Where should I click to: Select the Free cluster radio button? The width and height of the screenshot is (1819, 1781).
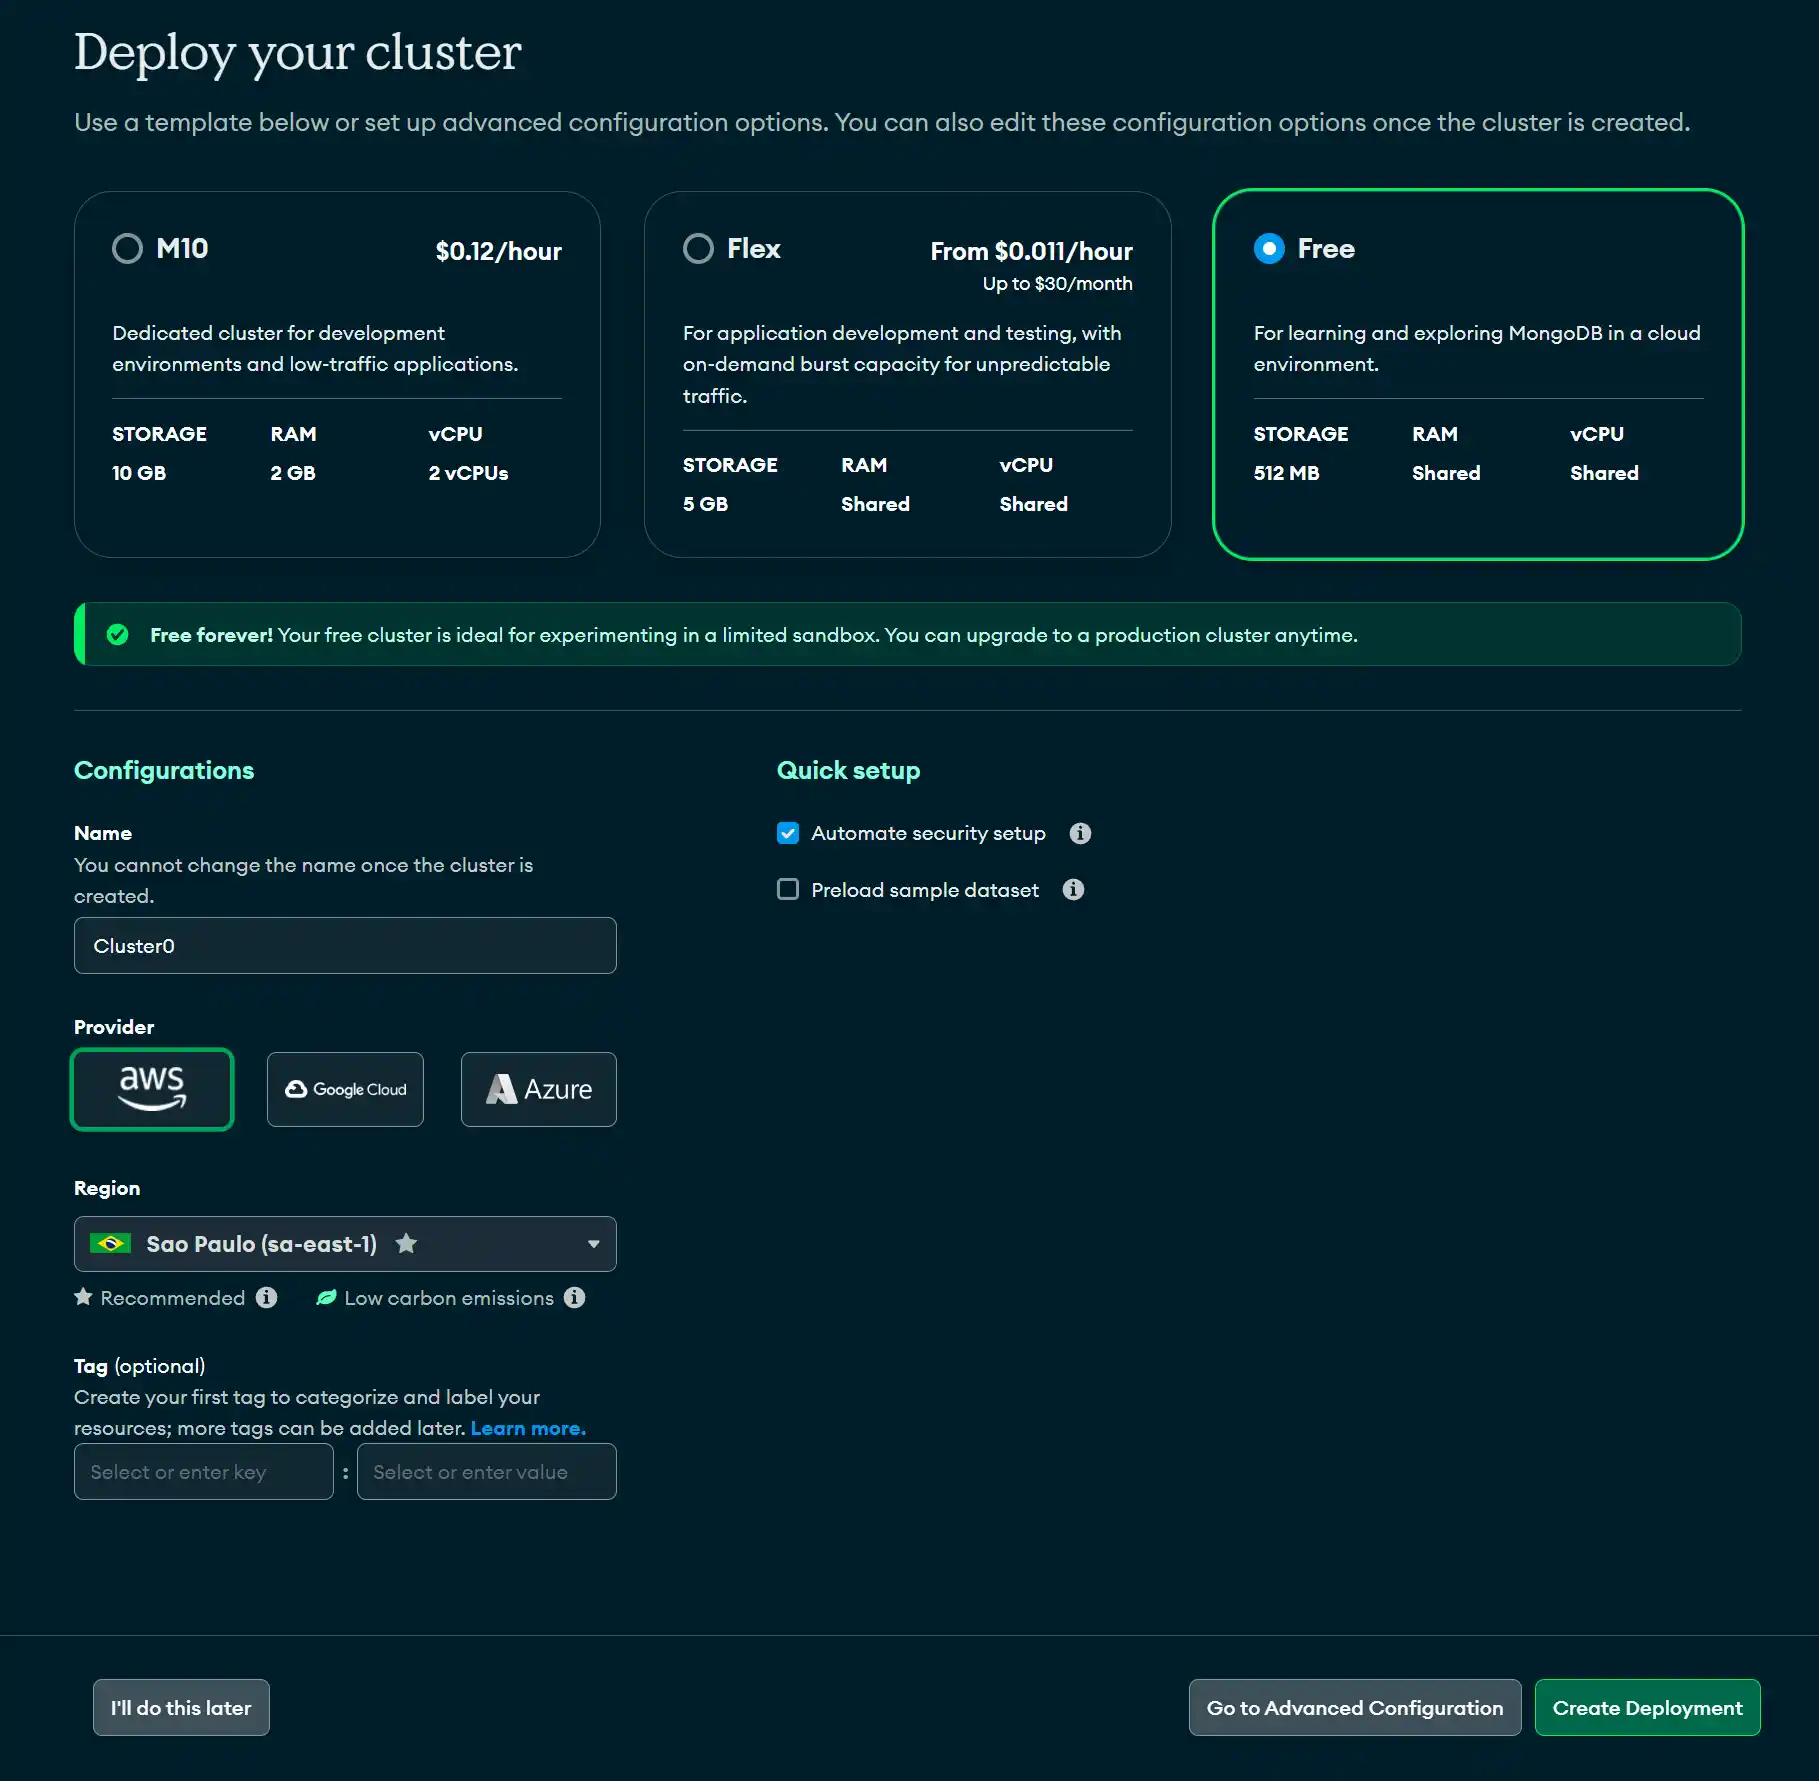[1269, 248]
